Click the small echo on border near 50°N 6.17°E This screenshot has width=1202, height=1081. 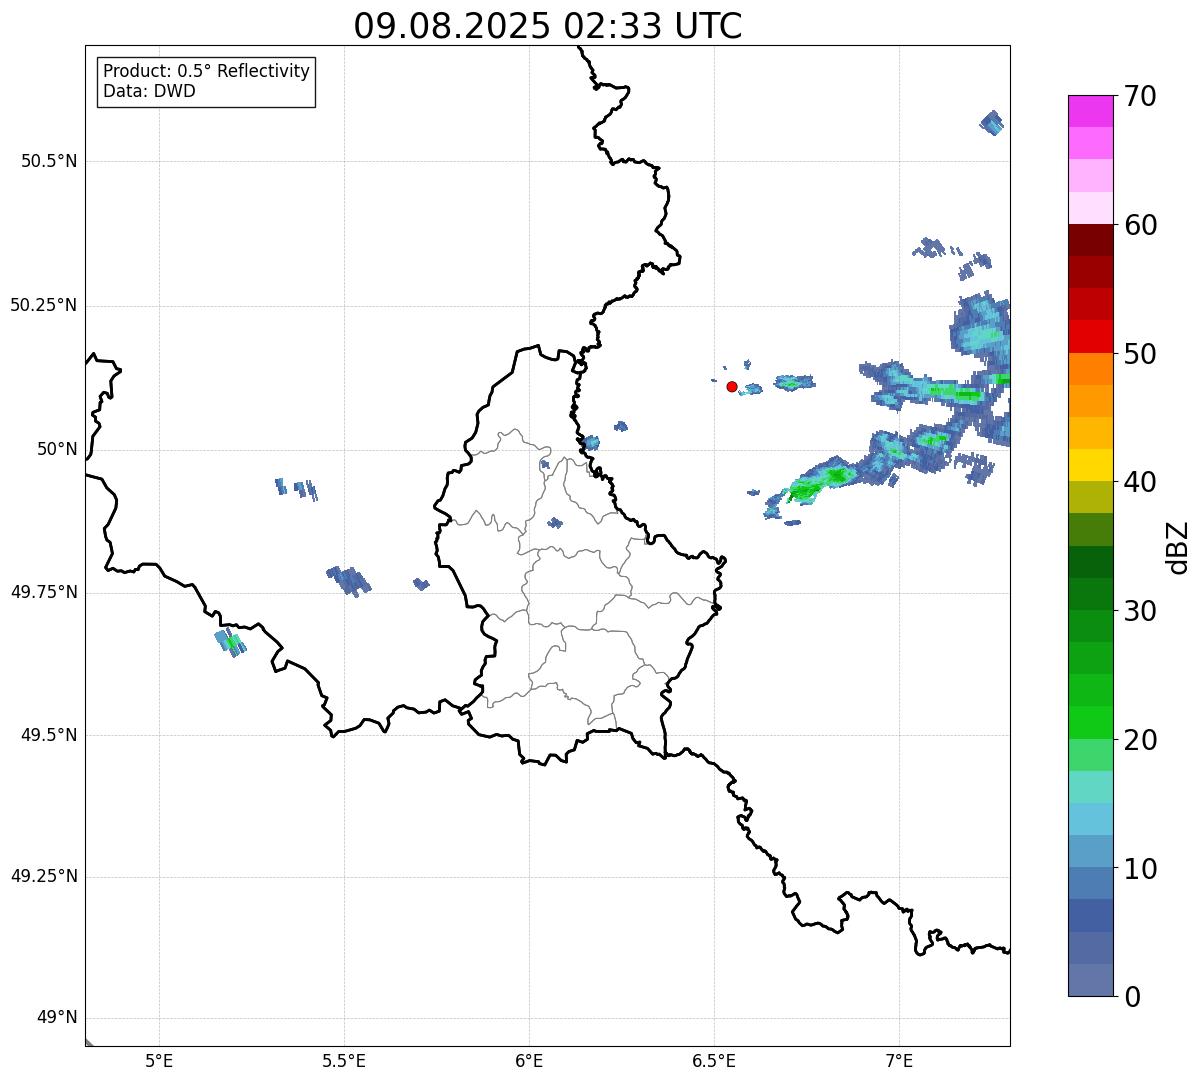(592, 442)
